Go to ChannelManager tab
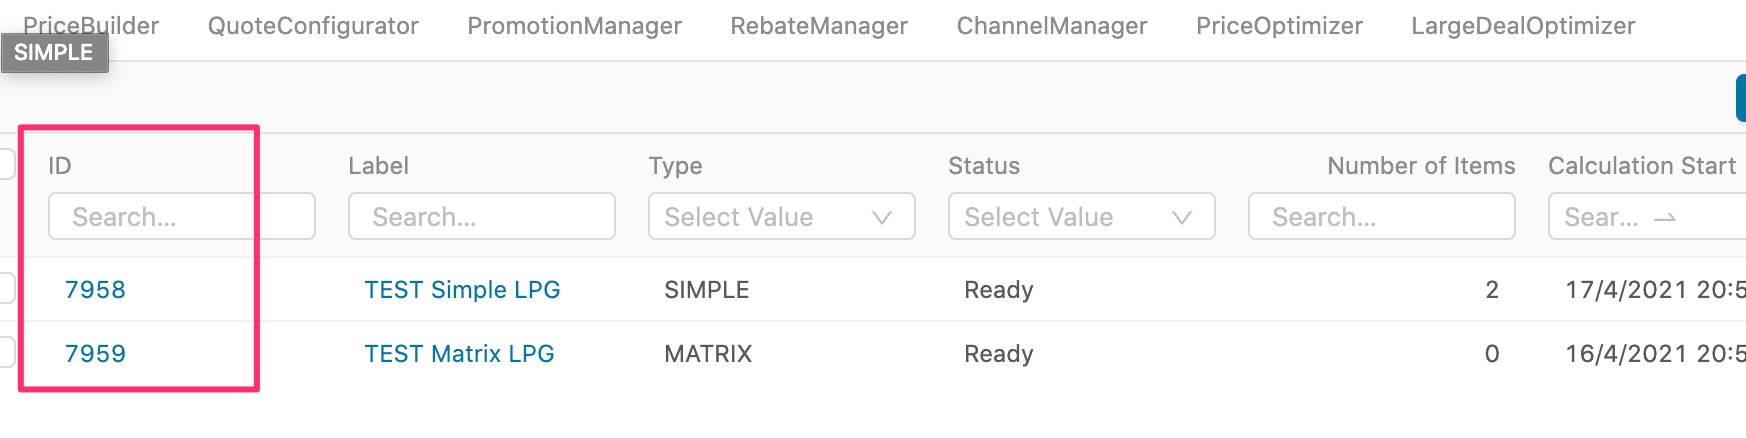The image size is (1746, 438). pos(1052,26)
